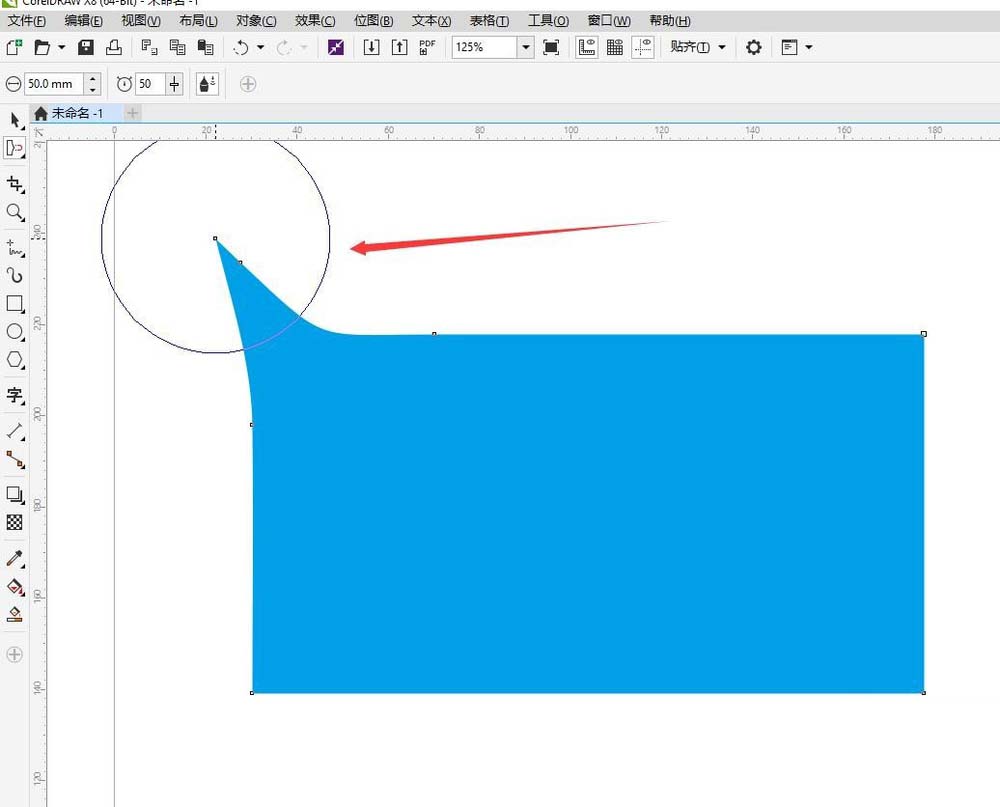This screenshot has width=1000, height=807.
Task: Open the 工具(O) menu
Action: [x=548, y=21]
